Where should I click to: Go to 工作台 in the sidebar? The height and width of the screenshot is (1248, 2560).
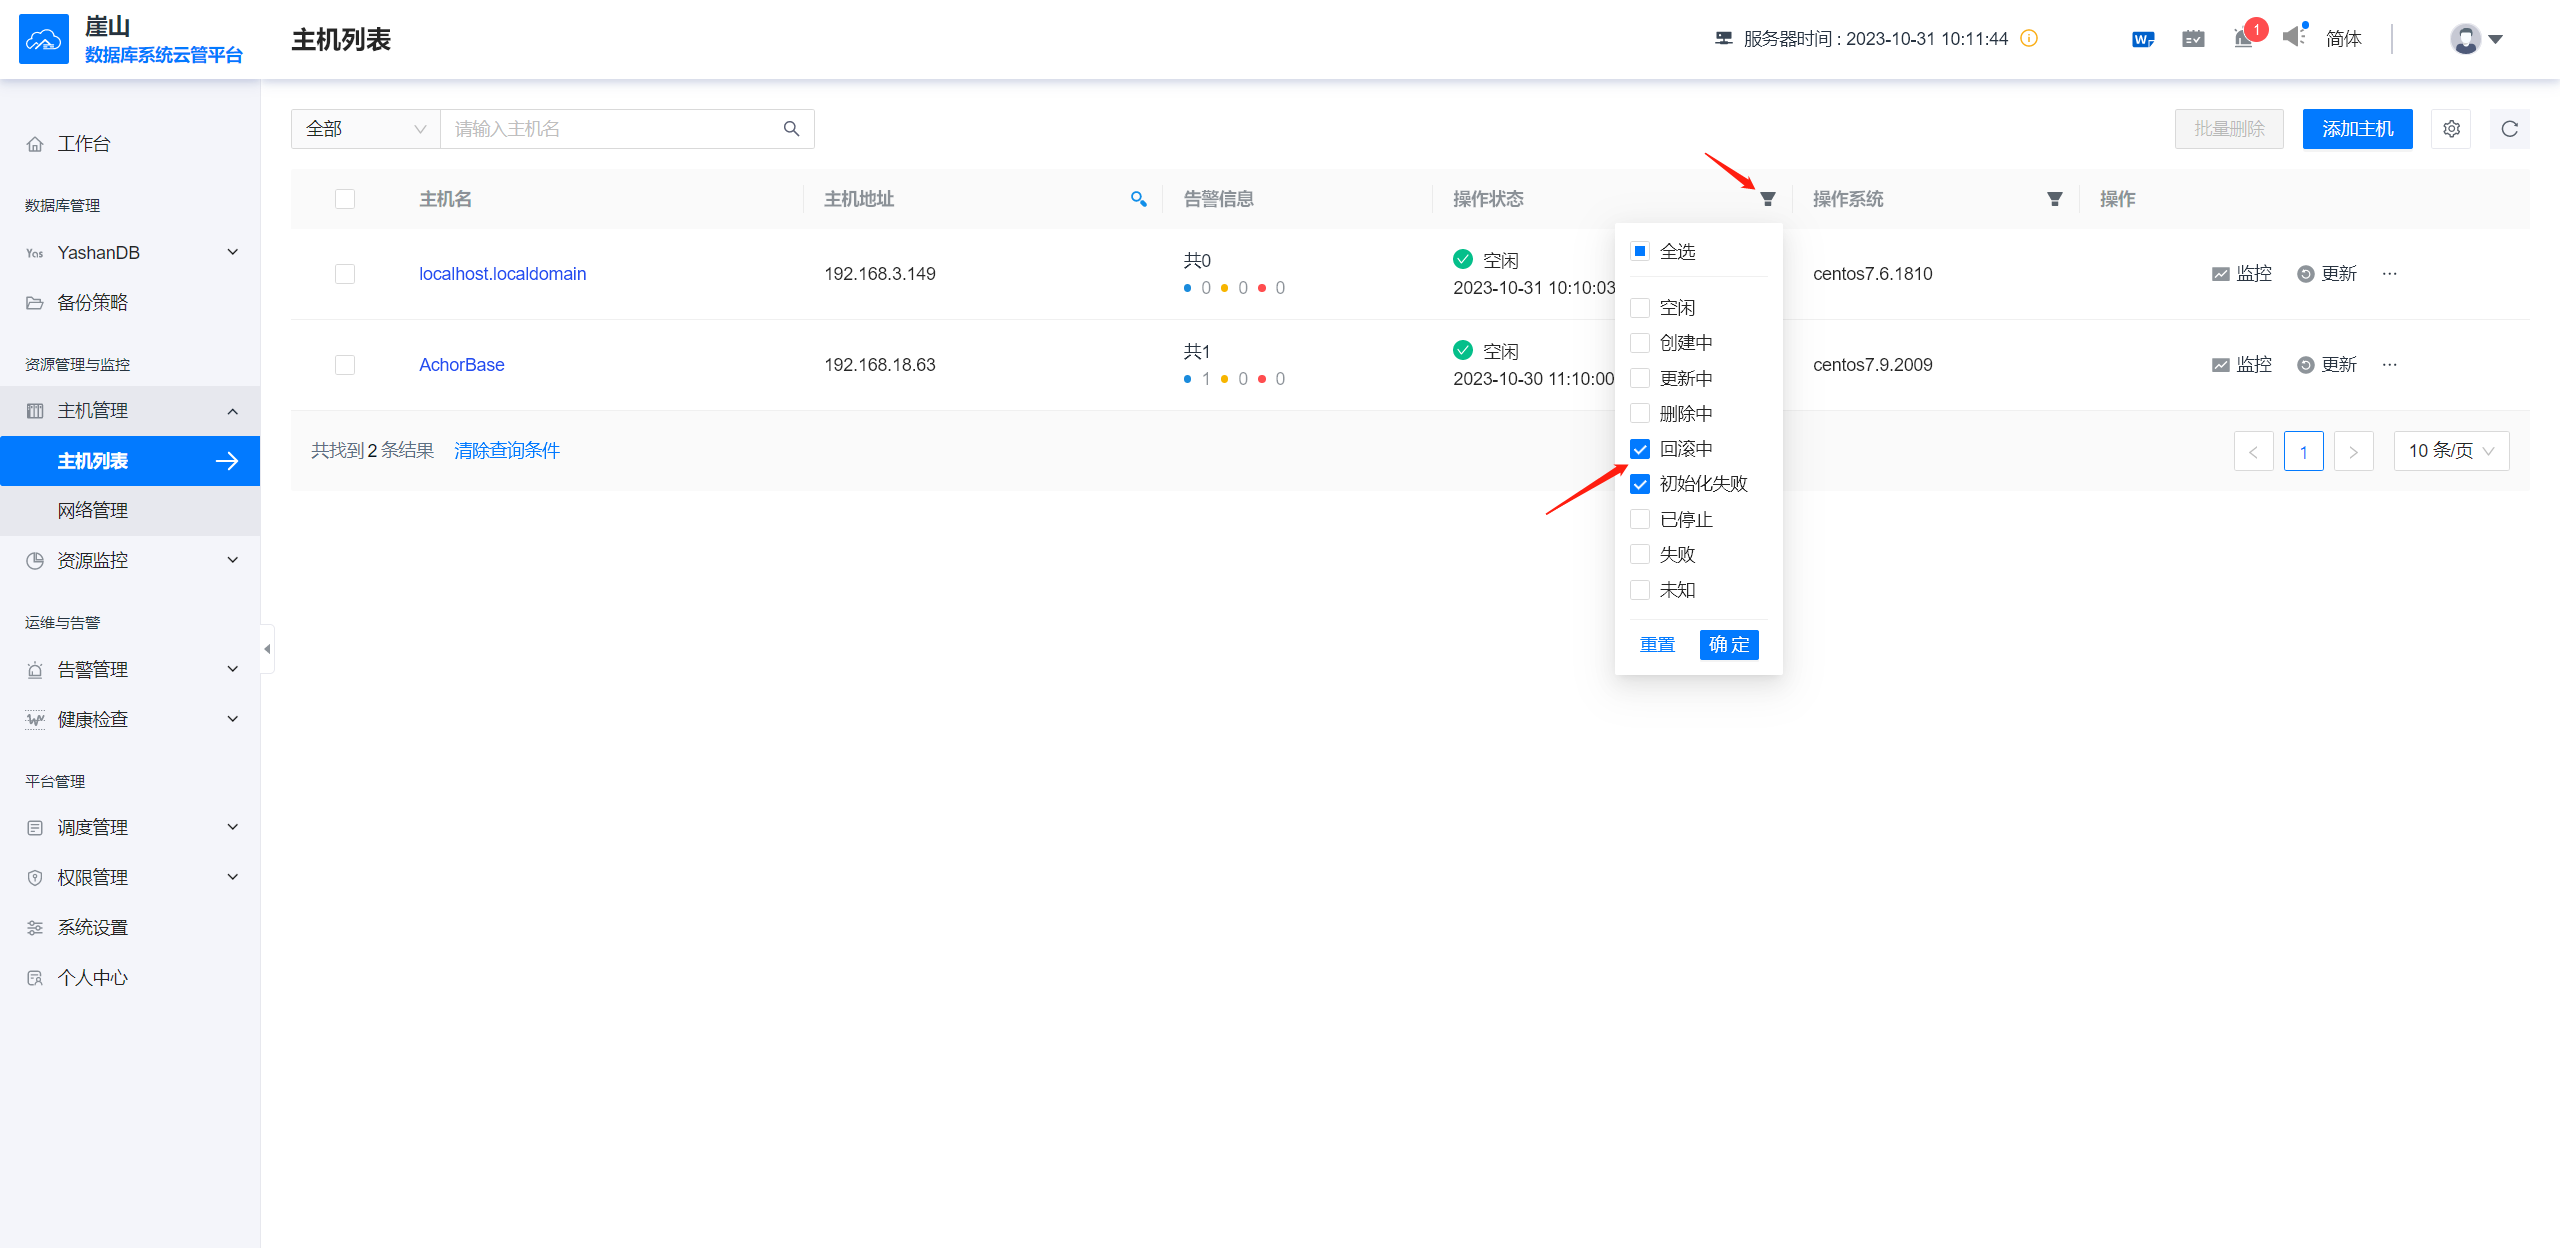[84, 144]
